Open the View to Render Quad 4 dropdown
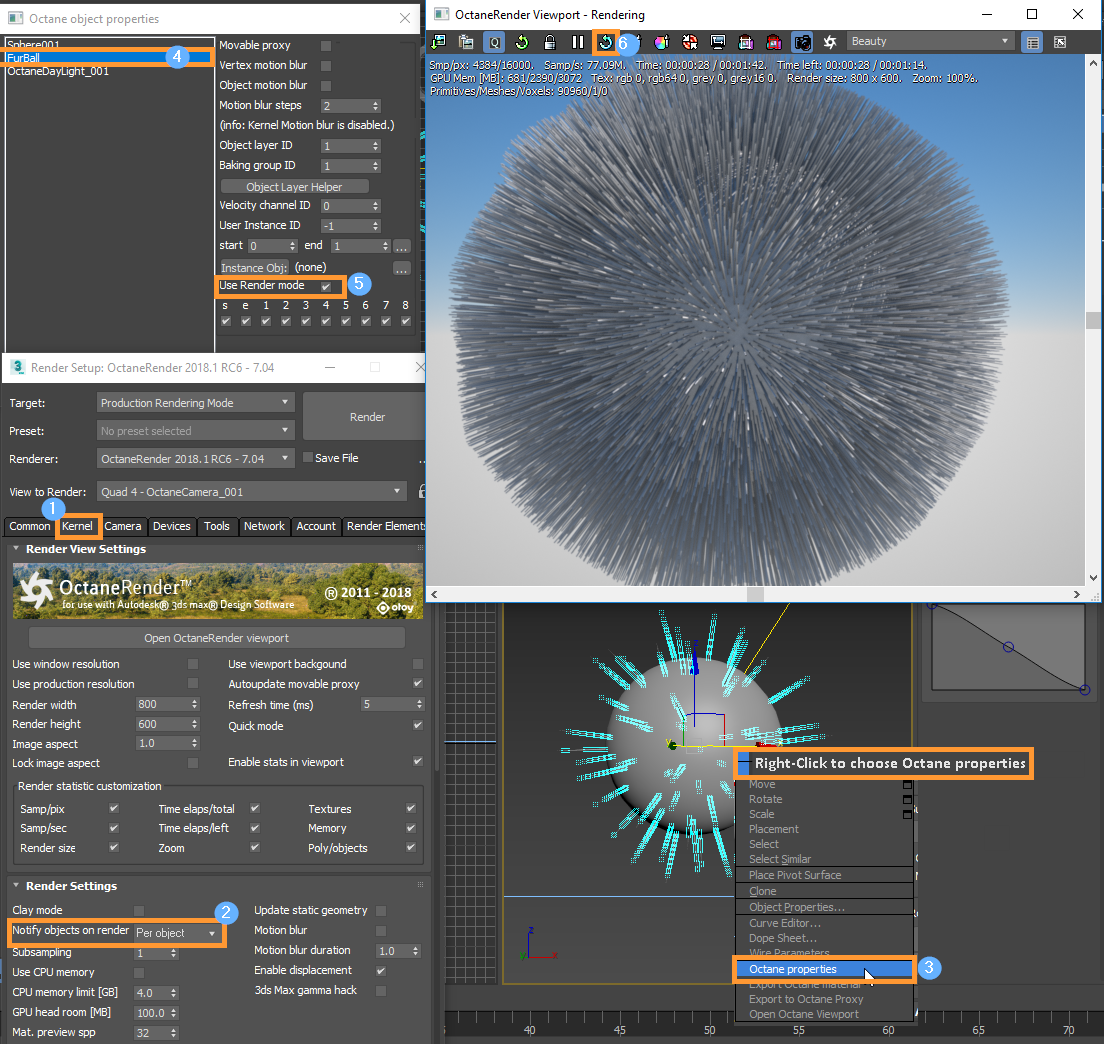The image size is (1104, 1044). click(x=251, y=491)
